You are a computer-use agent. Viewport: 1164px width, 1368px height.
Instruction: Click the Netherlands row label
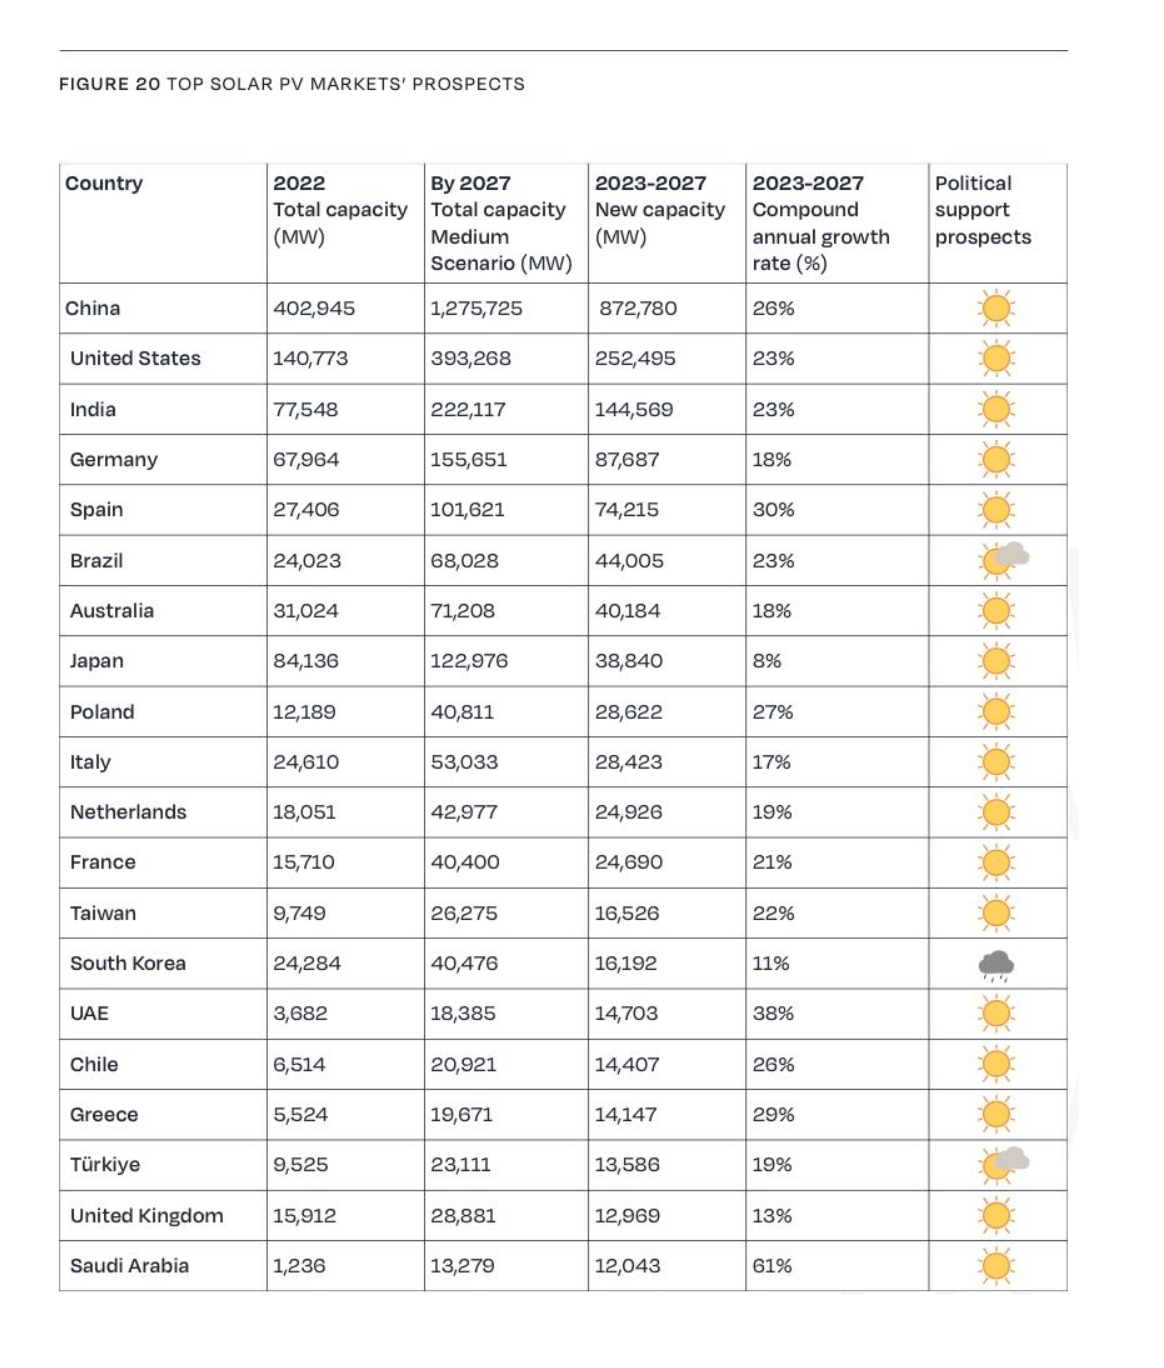coord(128,812)
